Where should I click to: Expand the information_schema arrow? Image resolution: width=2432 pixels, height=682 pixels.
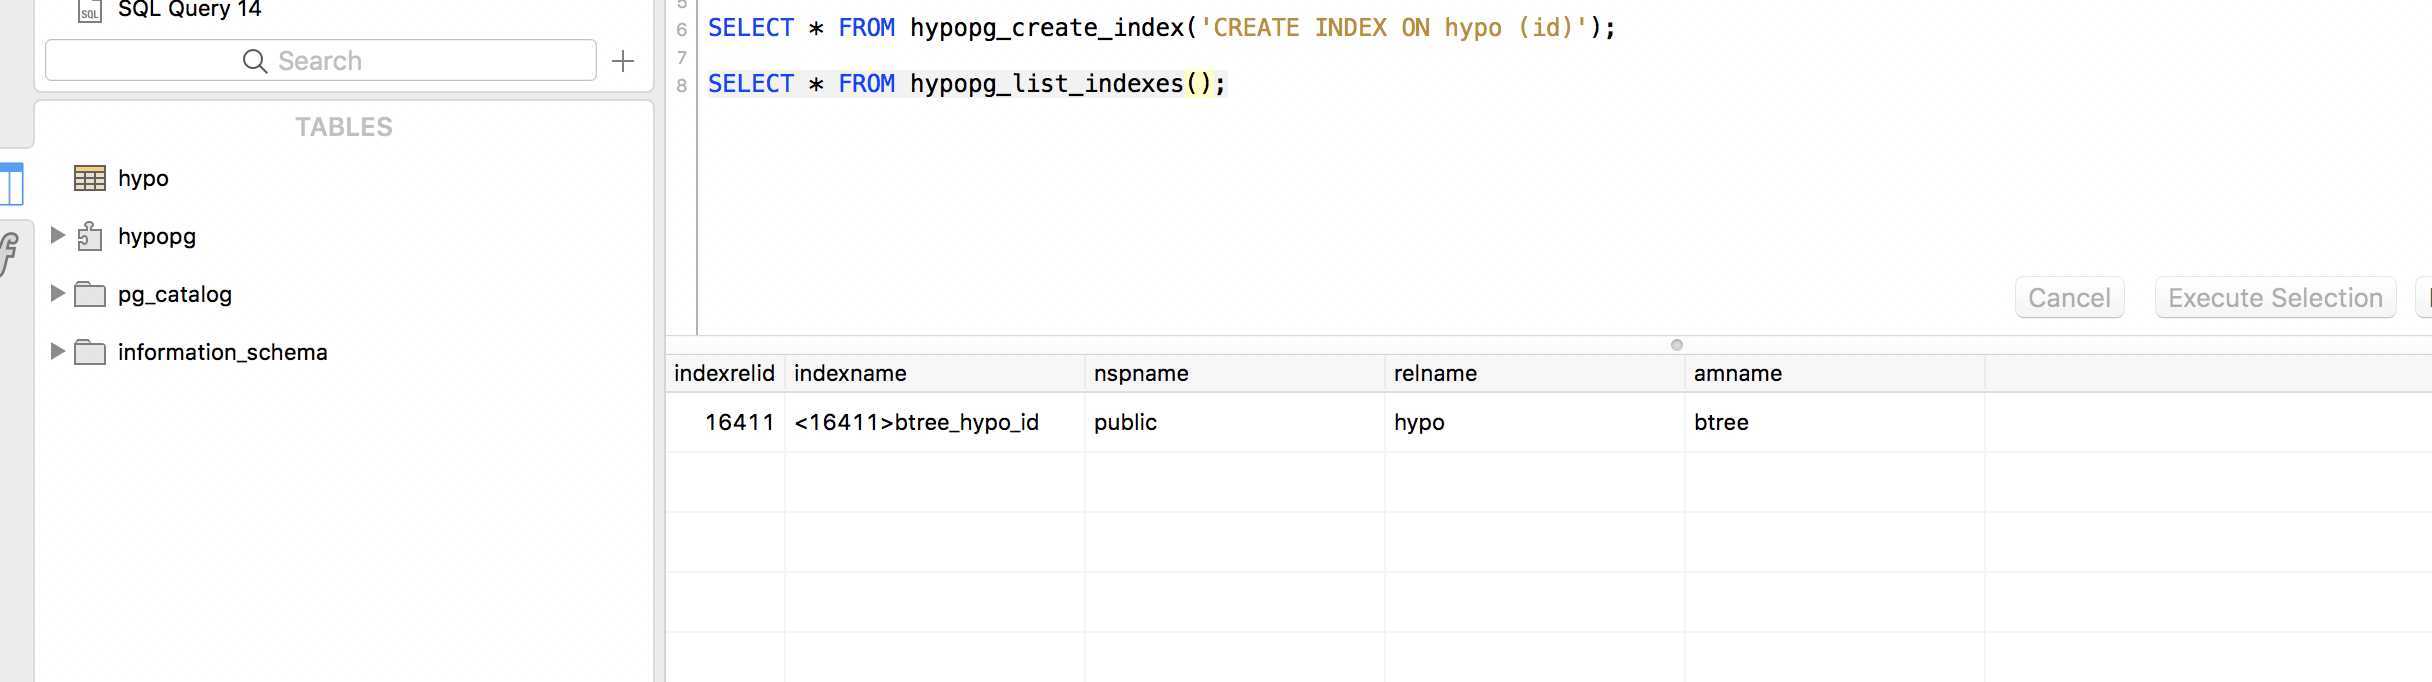point(58,351)
